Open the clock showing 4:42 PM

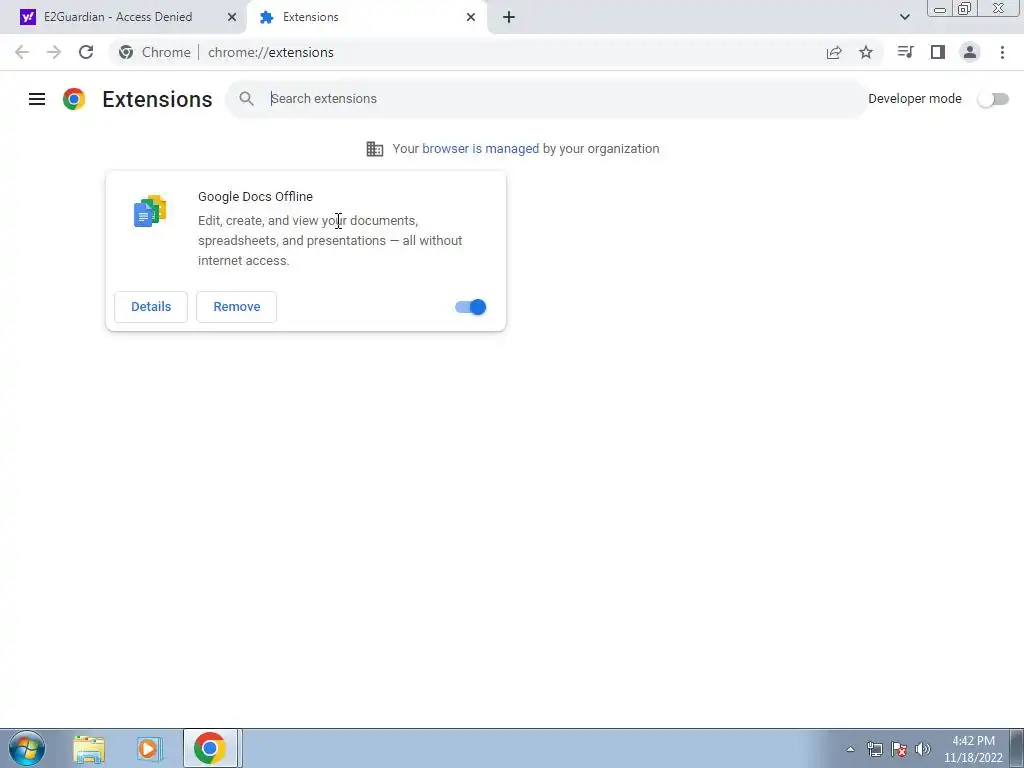[x=973, y=749]
